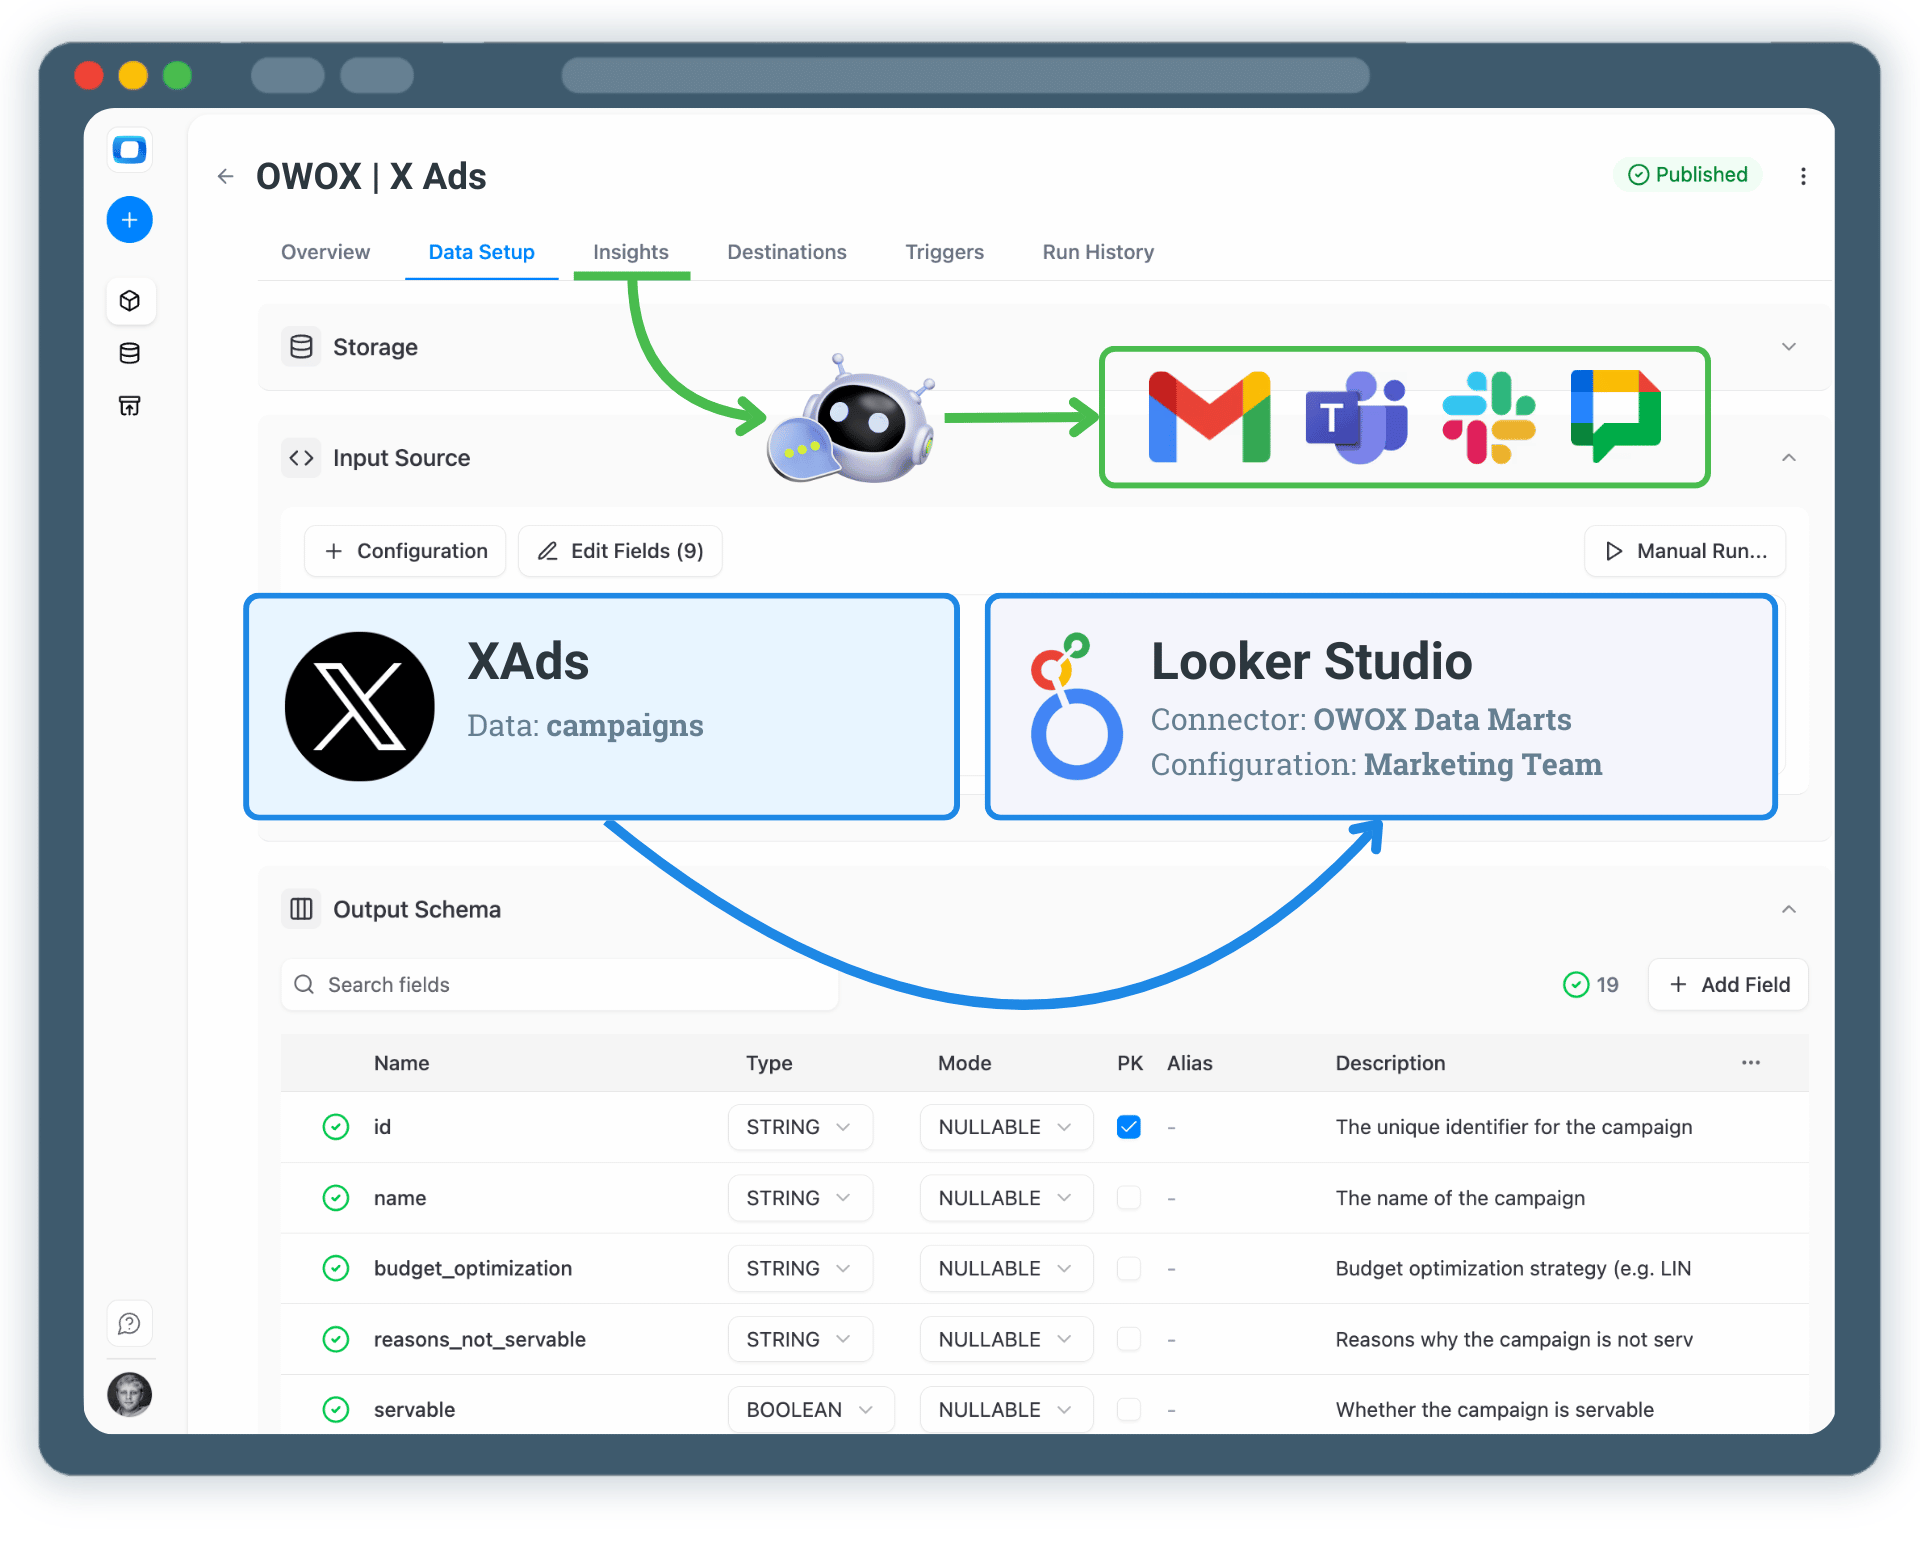Uncheck the PK checkbox on the id row
This screenshot has height=1562, width=1920.
coord(1129,1127)
